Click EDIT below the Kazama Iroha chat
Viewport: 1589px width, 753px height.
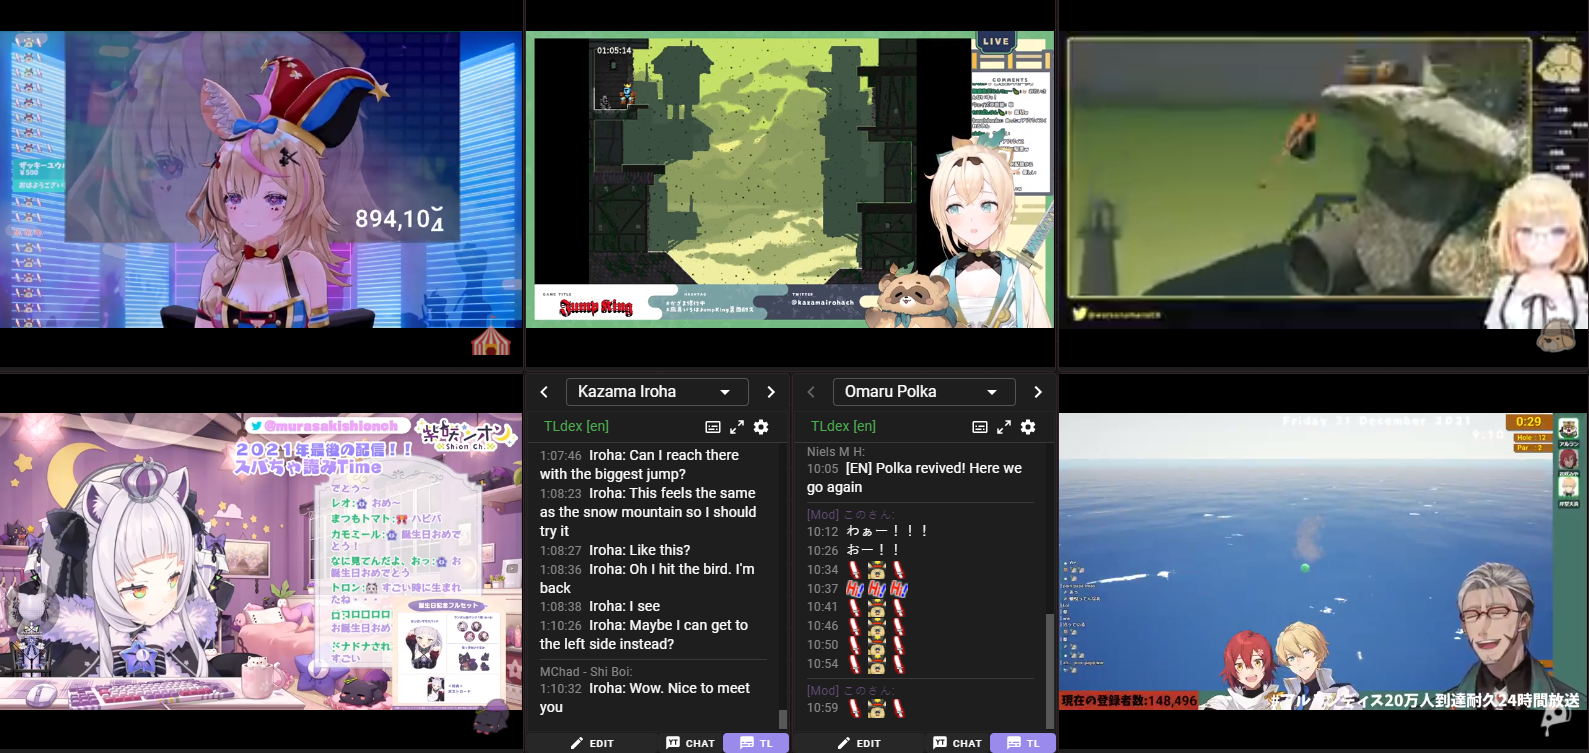592,743
